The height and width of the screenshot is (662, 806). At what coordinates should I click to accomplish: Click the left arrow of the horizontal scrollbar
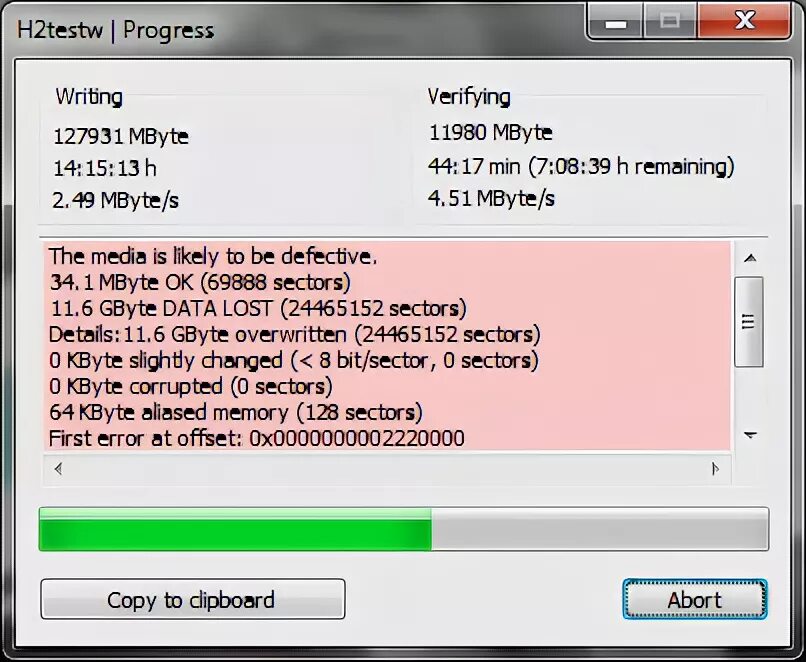point(58,469)
